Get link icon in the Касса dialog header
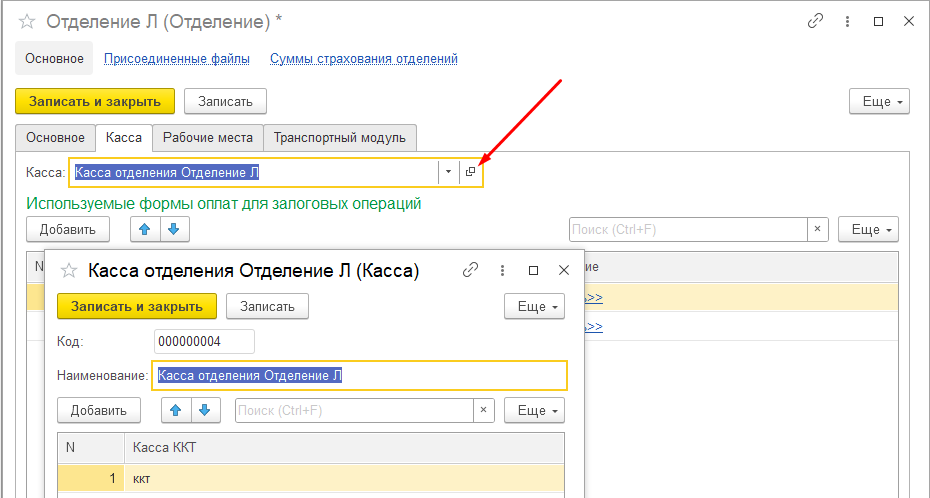Screen dimensions: 930x498 tap(470, 270)
